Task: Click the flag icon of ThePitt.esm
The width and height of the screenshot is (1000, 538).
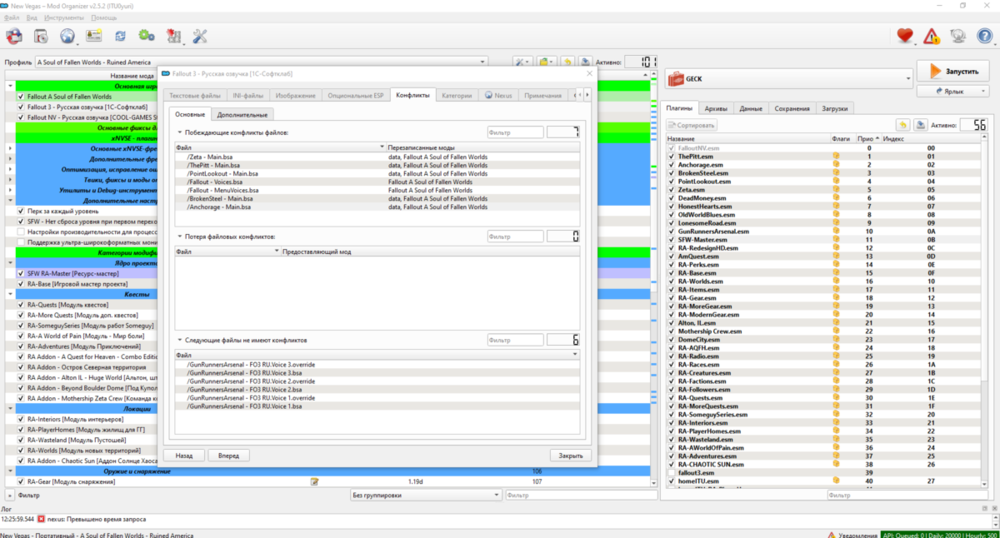Action: [835, 156]
